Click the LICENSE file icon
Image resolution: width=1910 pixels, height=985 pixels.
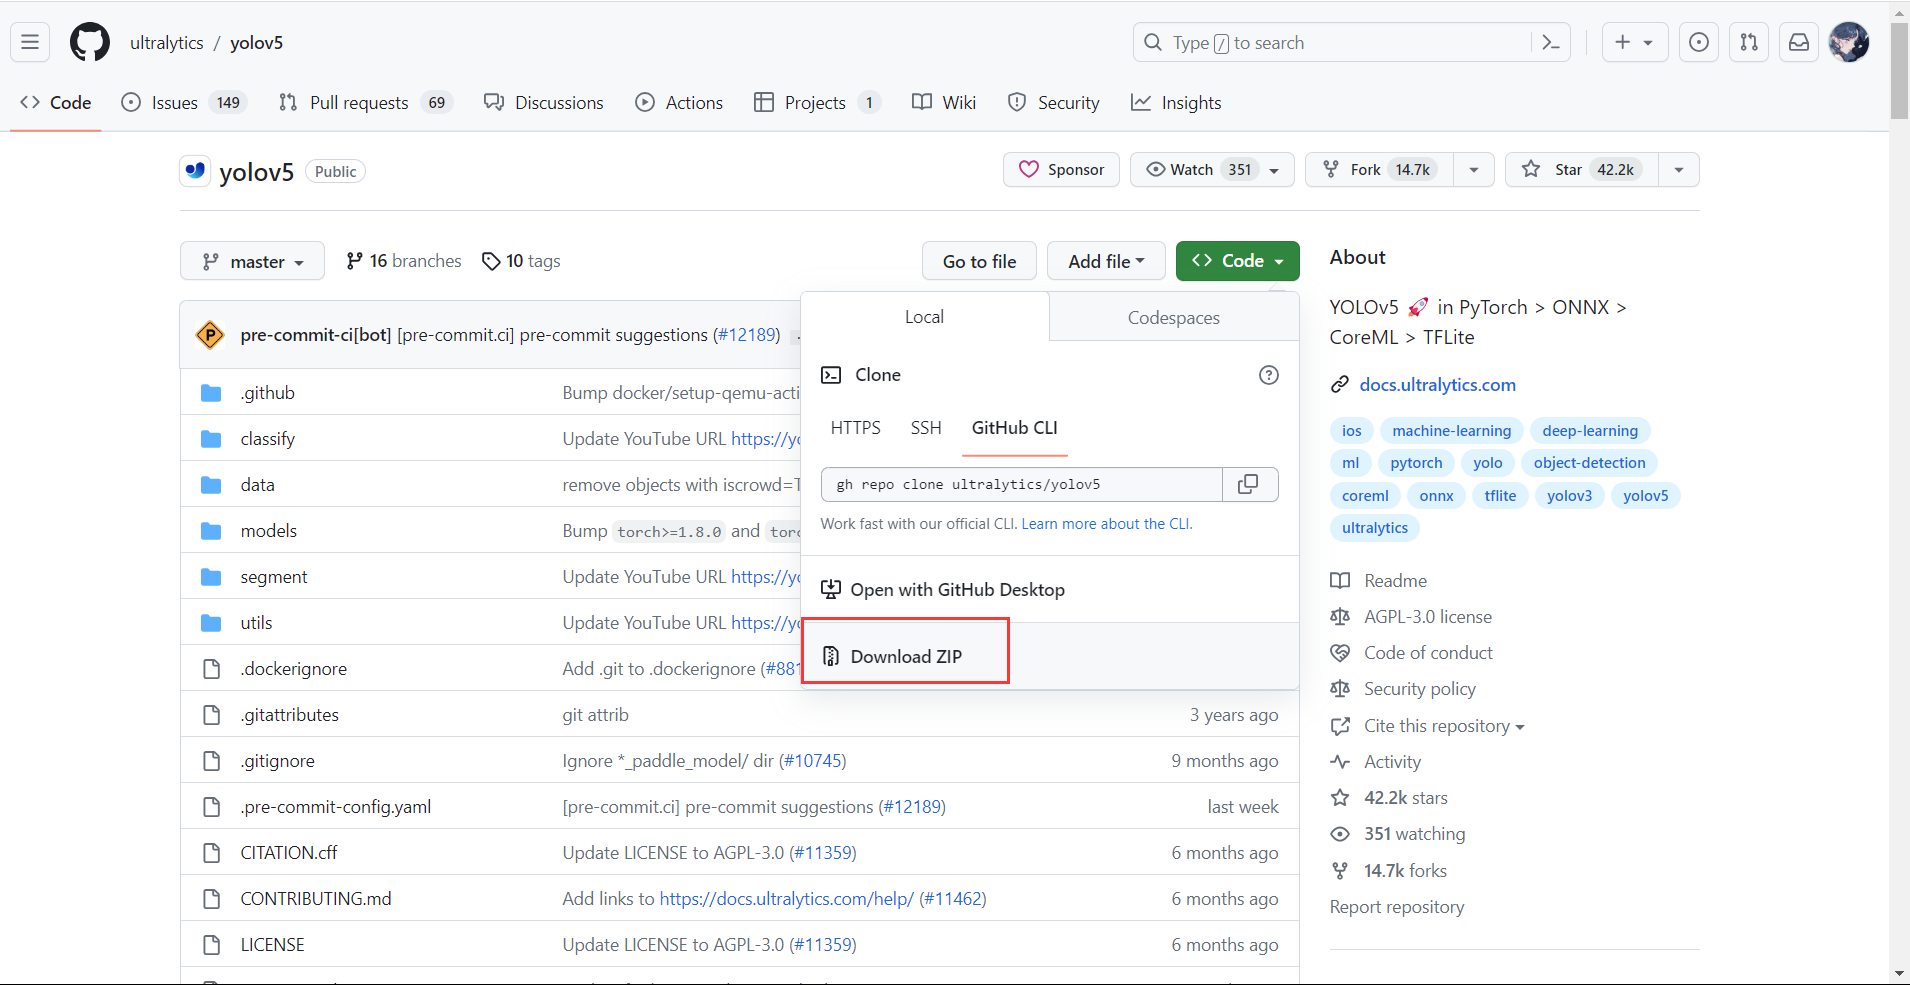point(211,944)
